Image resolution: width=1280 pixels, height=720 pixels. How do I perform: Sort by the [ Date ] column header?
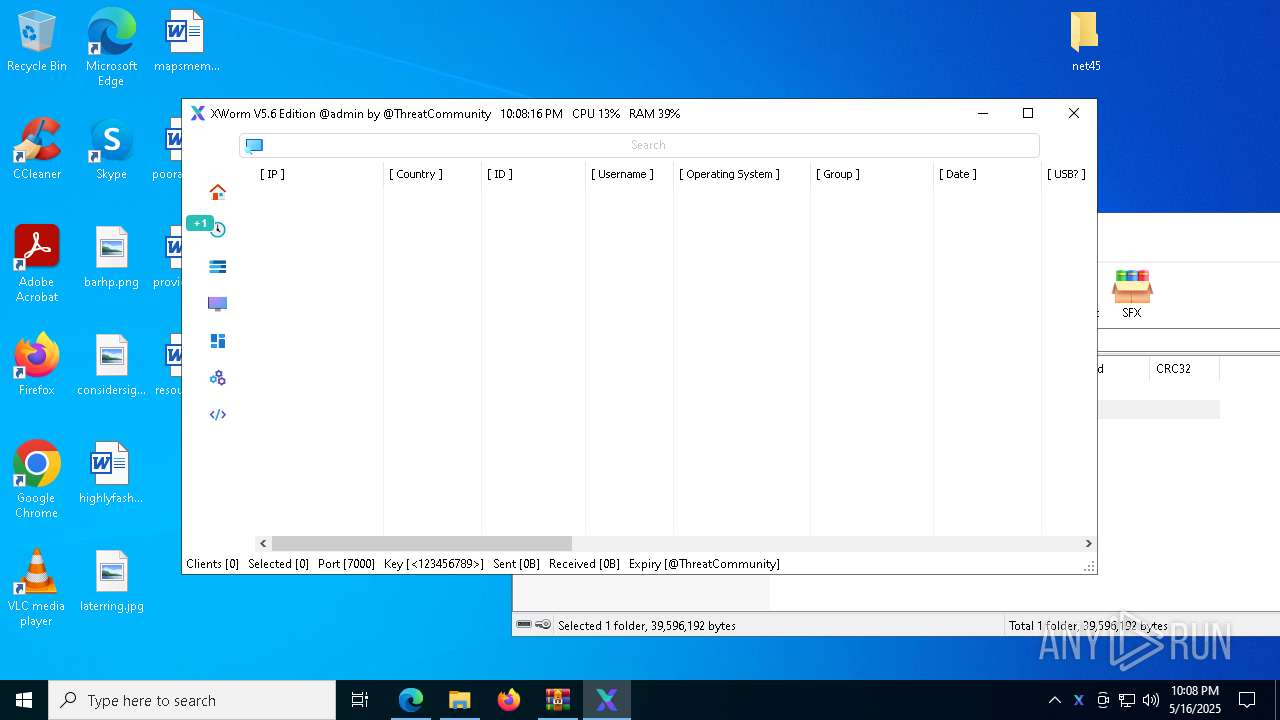pyautogui.click(x=958, y=174)
